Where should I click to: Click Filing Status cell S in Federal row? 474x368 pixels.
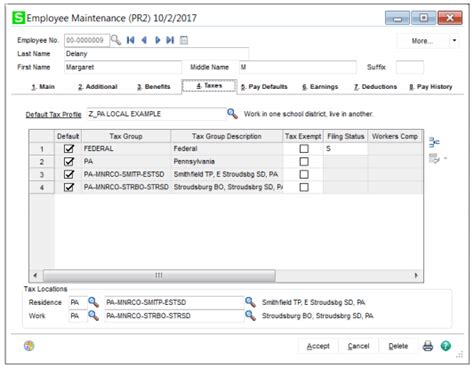(x=345, y=149)
